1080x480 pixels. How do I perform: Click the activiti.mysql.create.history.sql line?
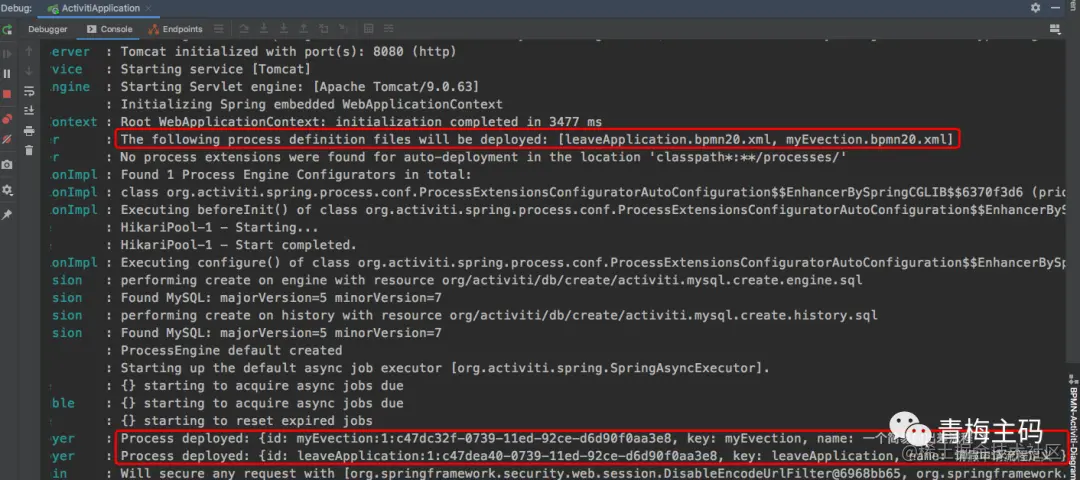click(x=499, y=315)
